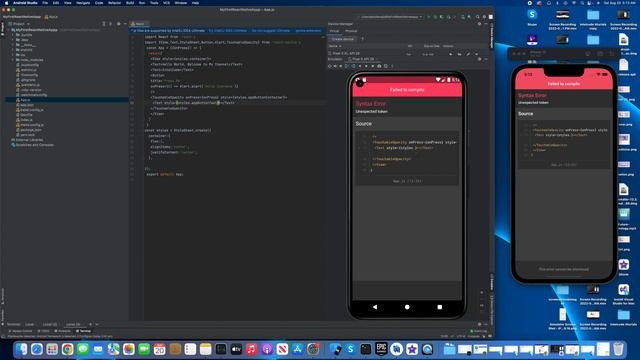Click the Create device button
The width and height of the screenshot is (640, 360).
[x=342, y=39]
